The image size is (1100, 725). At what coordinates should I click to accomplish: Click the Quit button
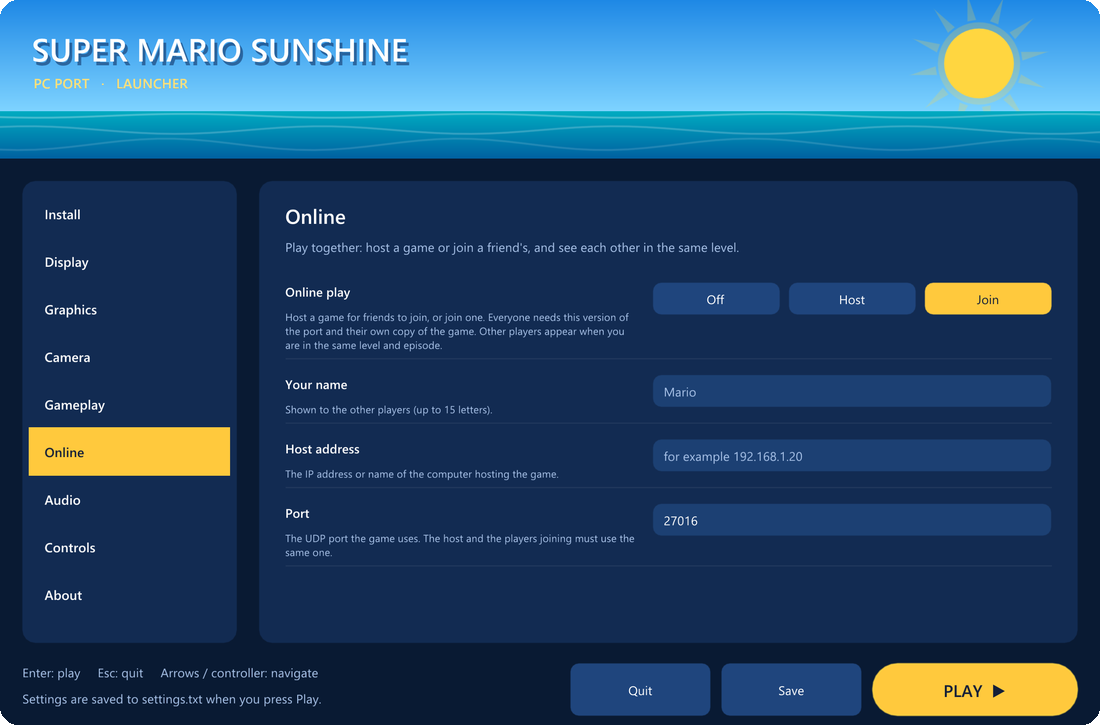(640, 690)
